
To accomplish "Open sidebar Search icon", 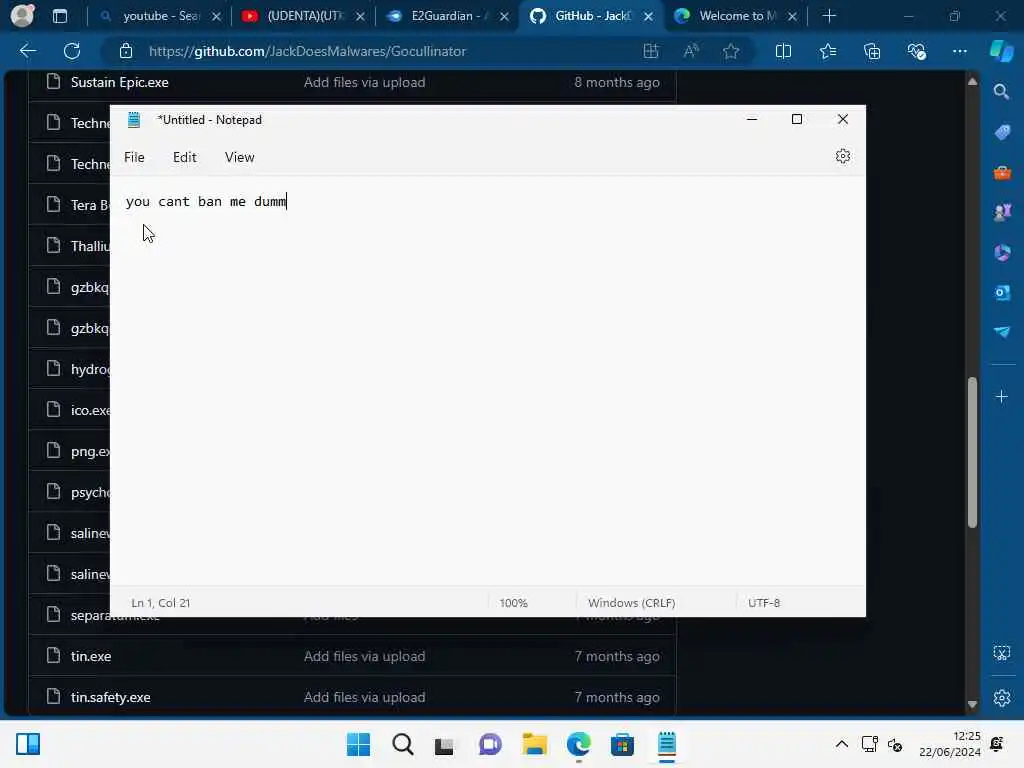I will 1001,91.
